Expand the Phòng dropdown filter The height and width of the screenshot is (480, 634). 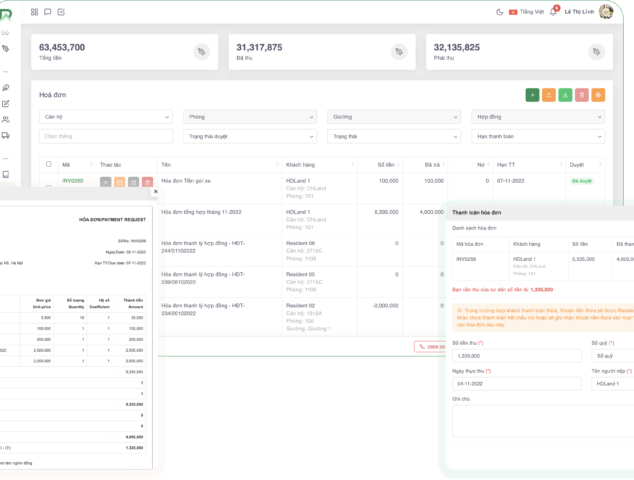(252, 117)
